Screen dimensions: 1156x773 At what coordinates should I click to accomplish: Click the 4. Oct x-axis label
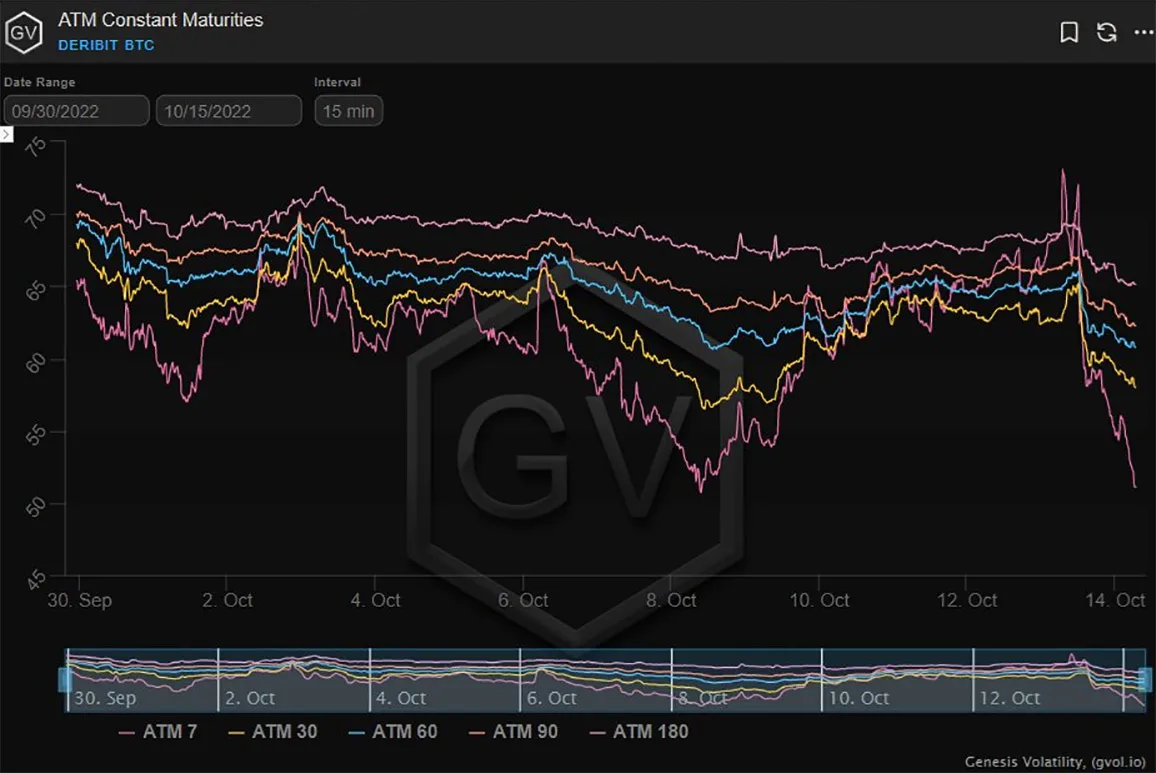tap(375, 600)
